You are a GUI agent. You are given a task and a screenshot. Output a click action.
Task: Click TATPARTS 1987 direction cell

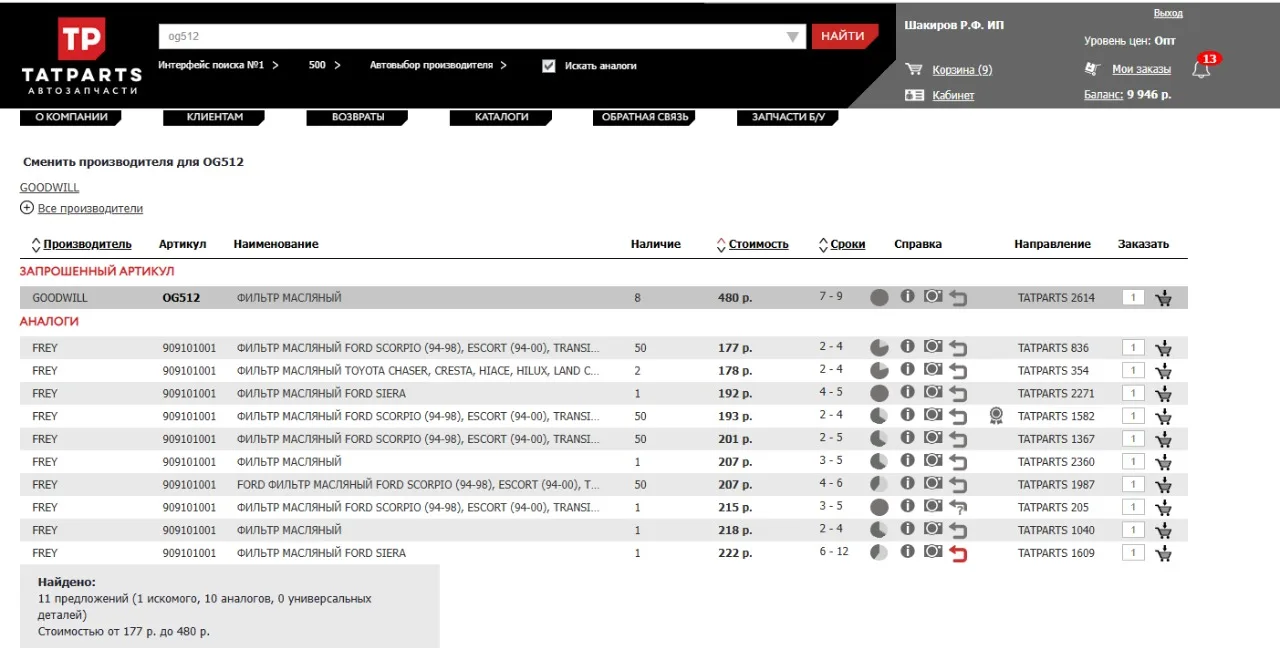pyautogui.click(x=1056, y=485)
